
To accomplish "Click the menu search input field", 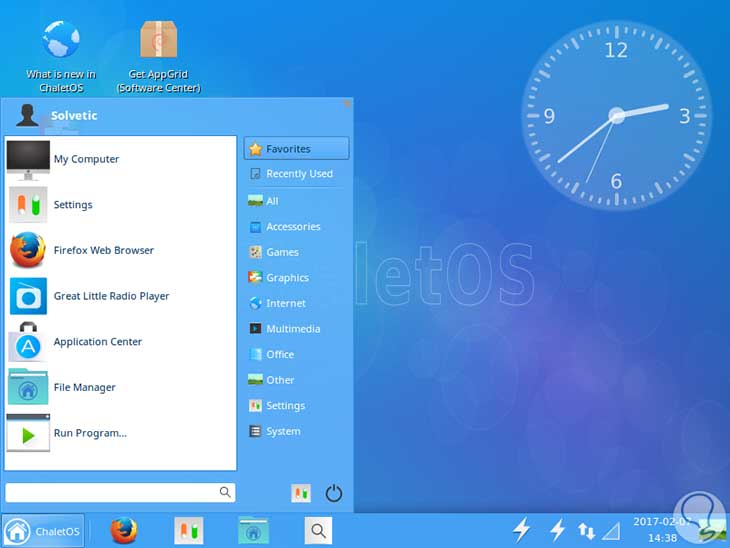I will click(120, 492).
